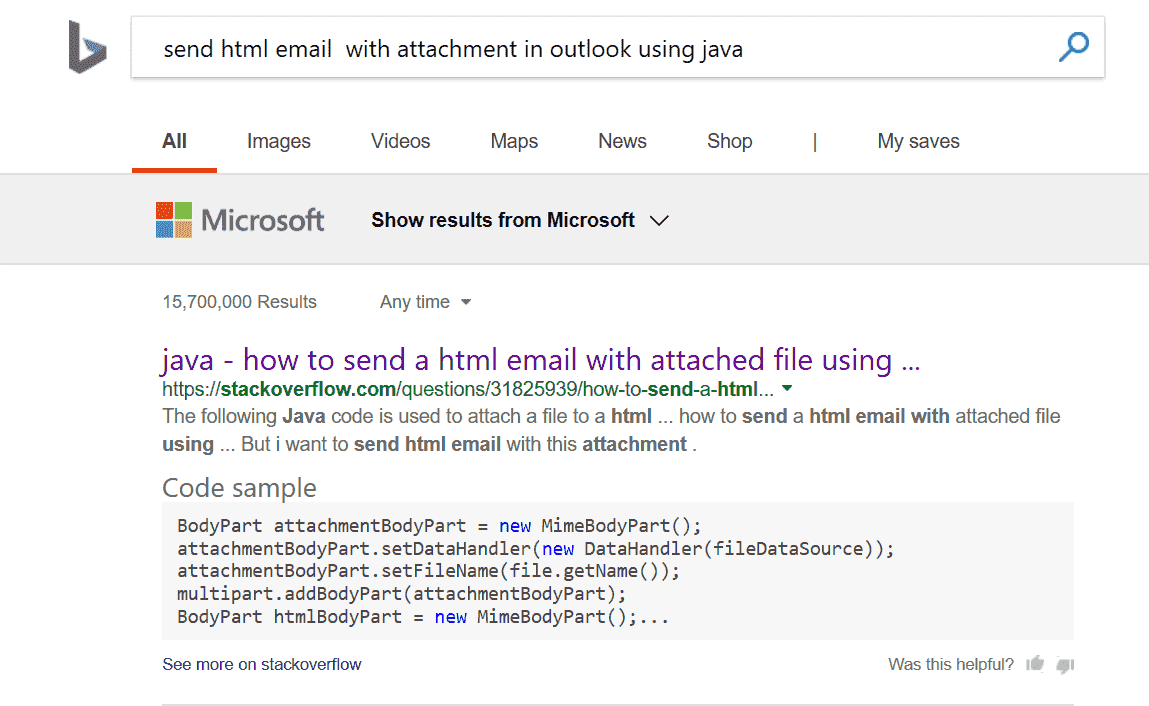
Task: Switch to the Images tab
Action: coord(278,141)
